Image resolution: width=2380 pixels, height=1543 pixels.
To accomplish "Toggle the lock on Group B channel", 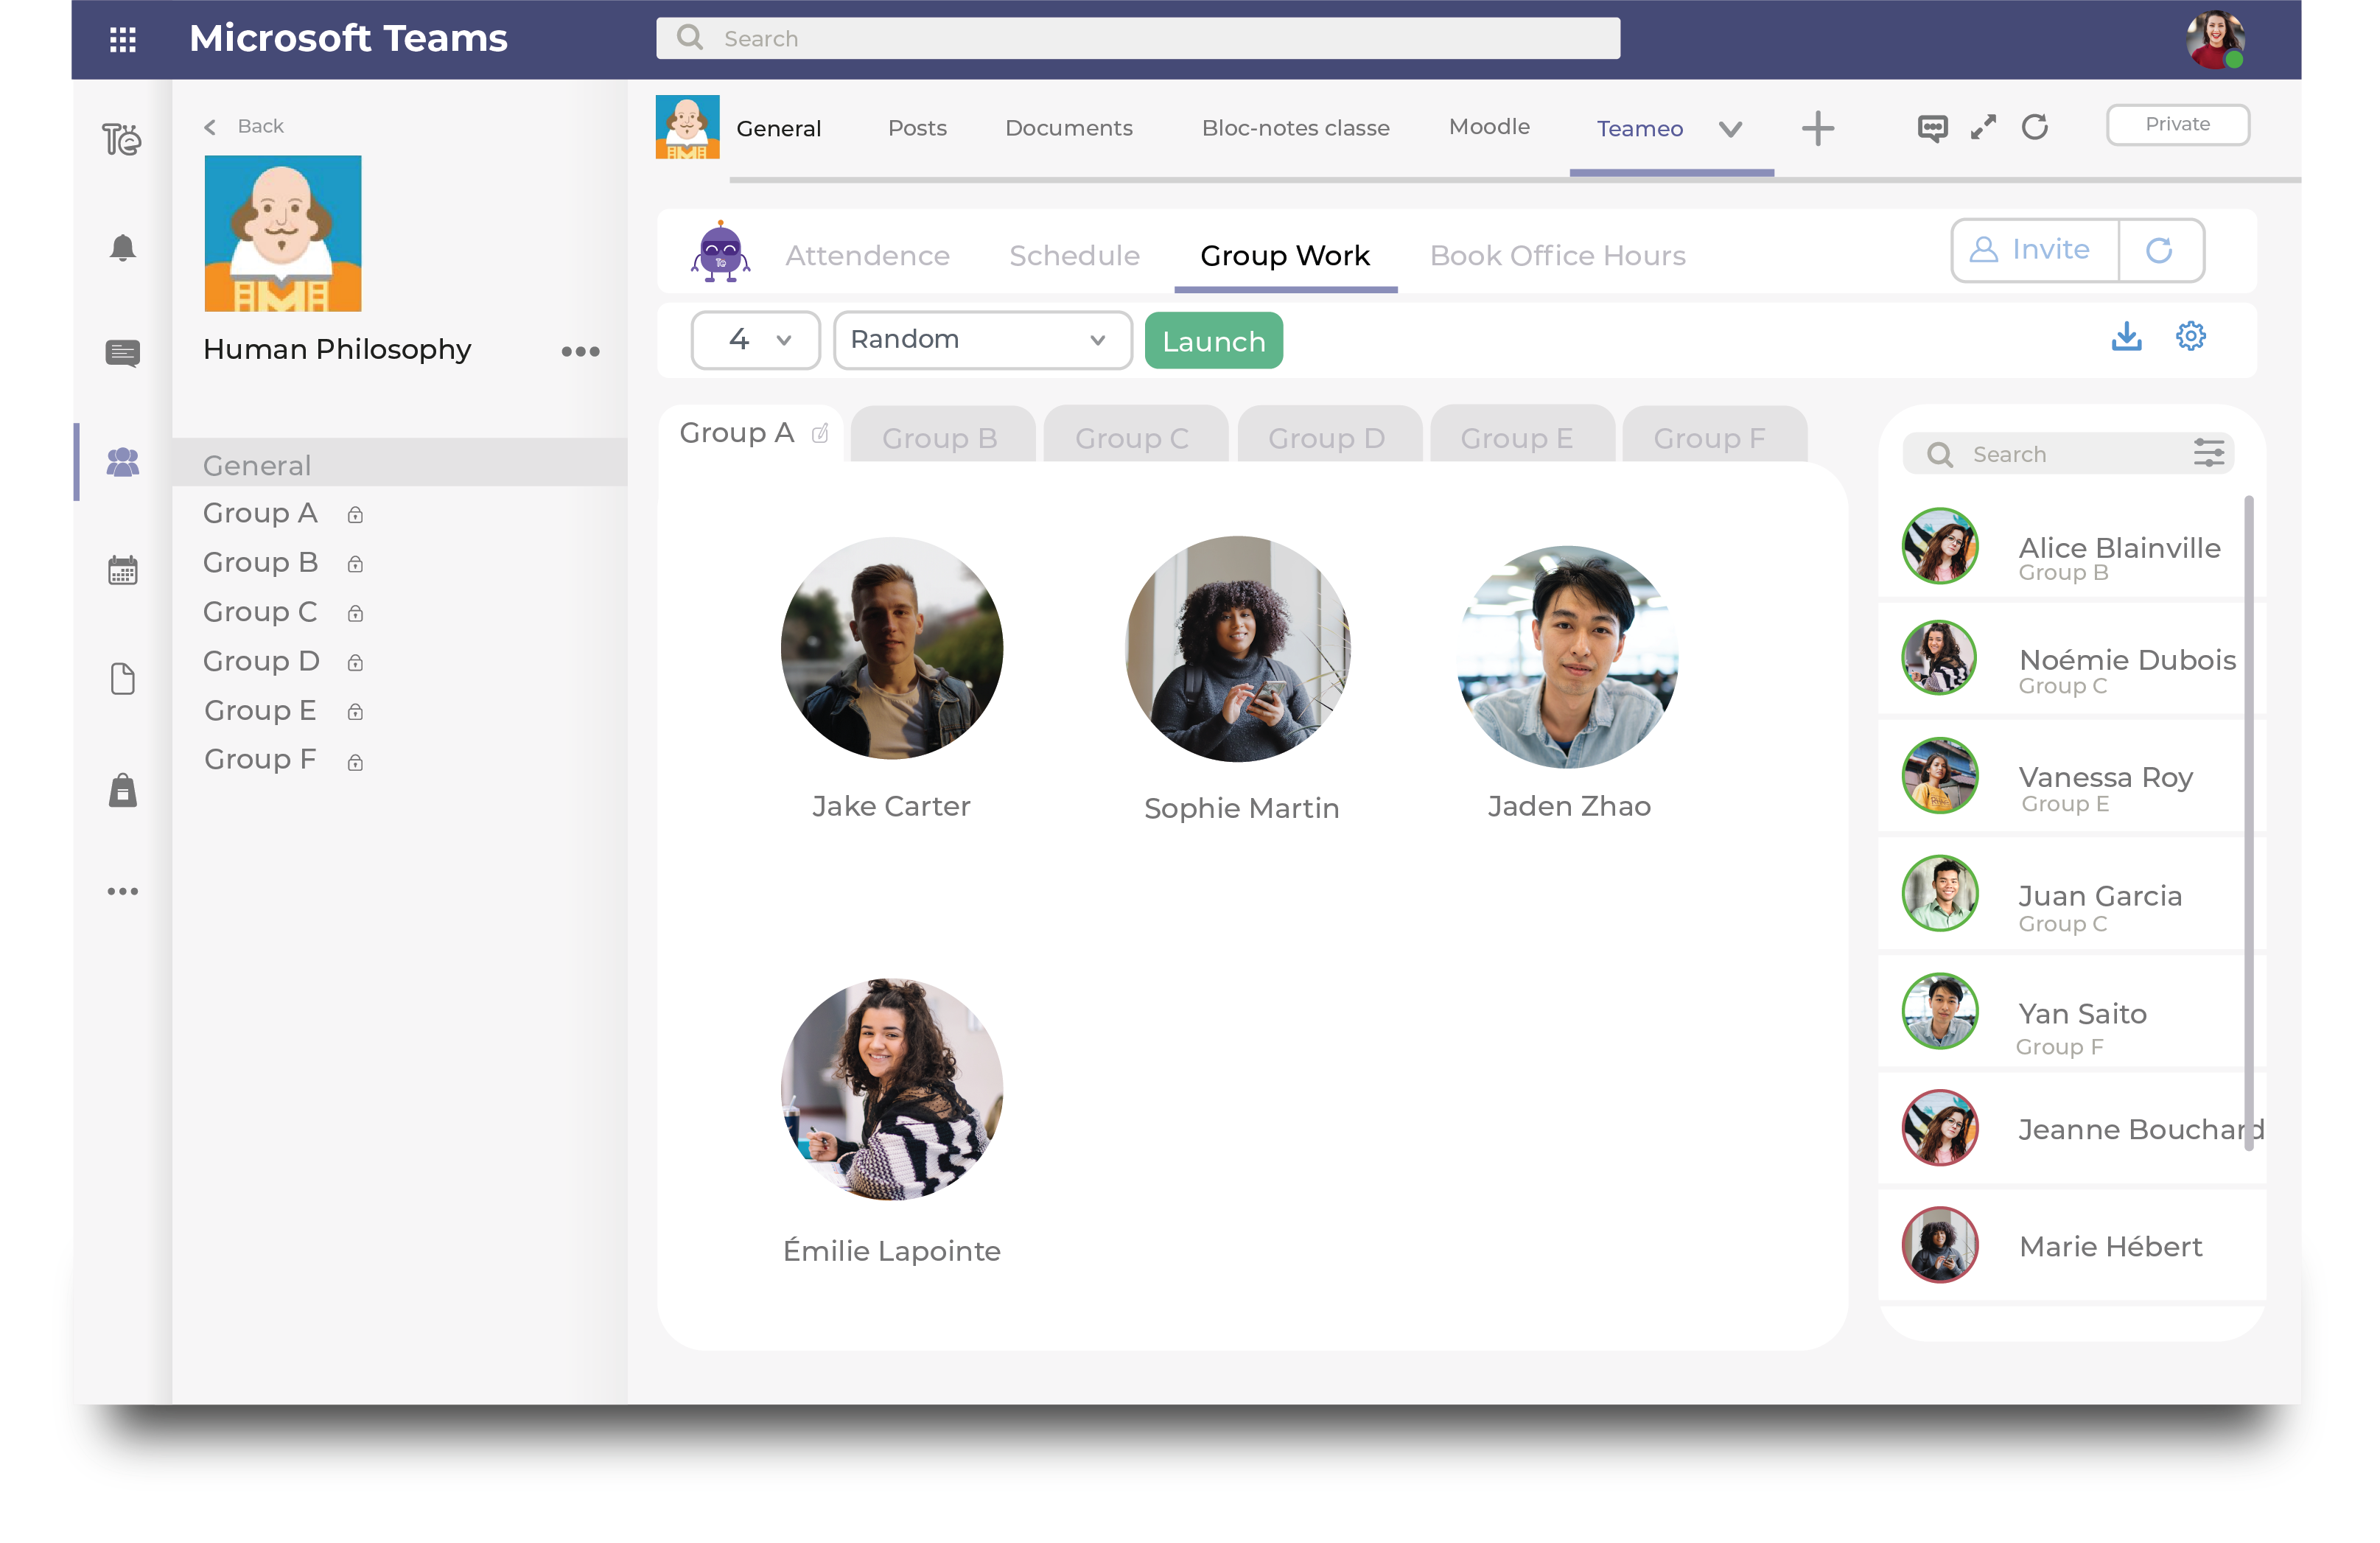I will (x=356, y=563).
